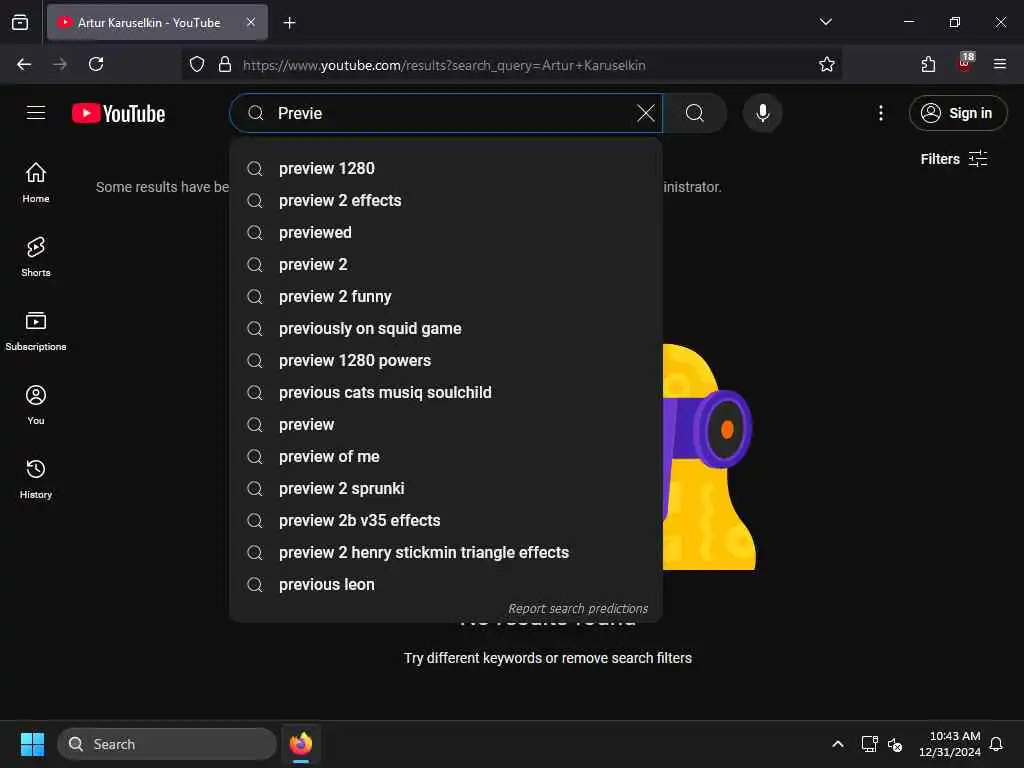Click the magnifier search button
1024x768 pixels.
pyautogui.click(x=695, y=113)
